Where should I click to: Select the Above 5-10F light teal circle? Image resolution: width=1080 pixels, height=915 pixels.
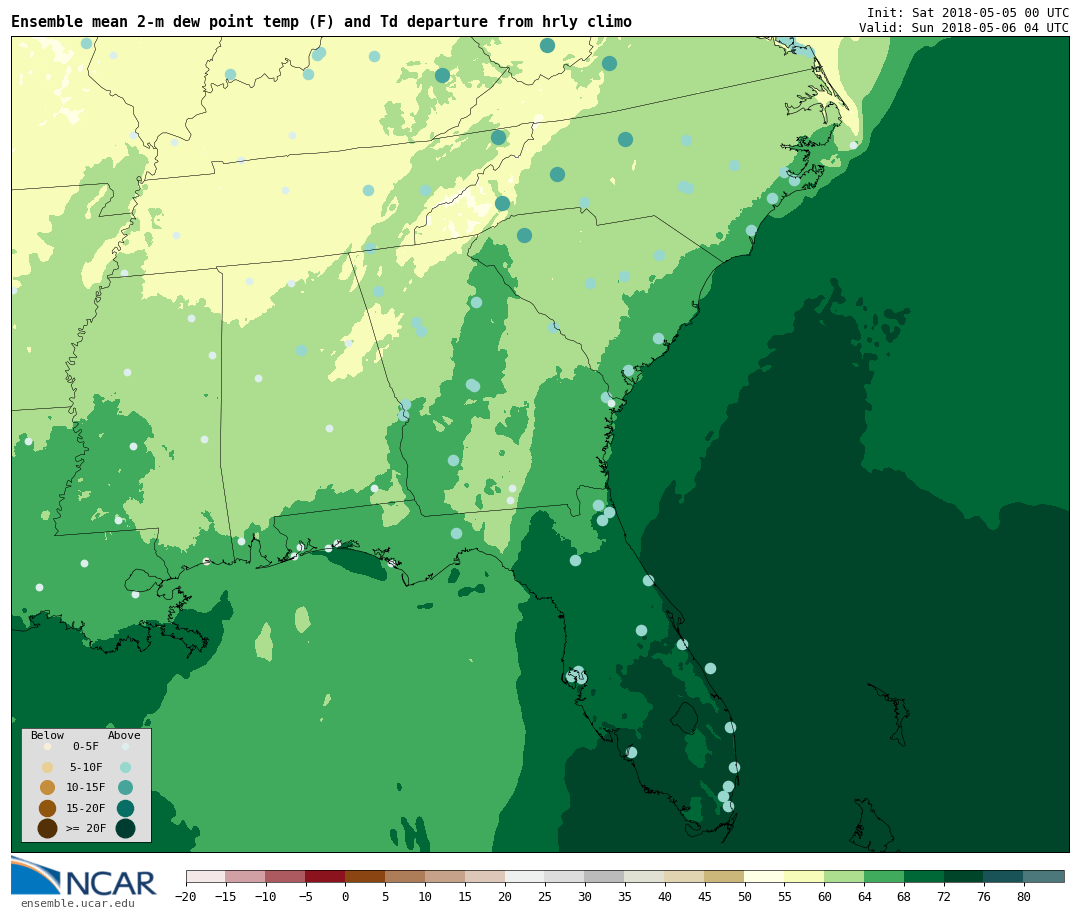[x=125, y=767]
